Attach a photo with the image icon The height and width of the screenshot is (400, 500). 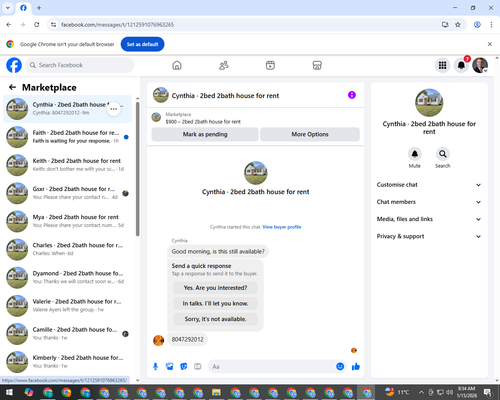(x=170, y=367)
